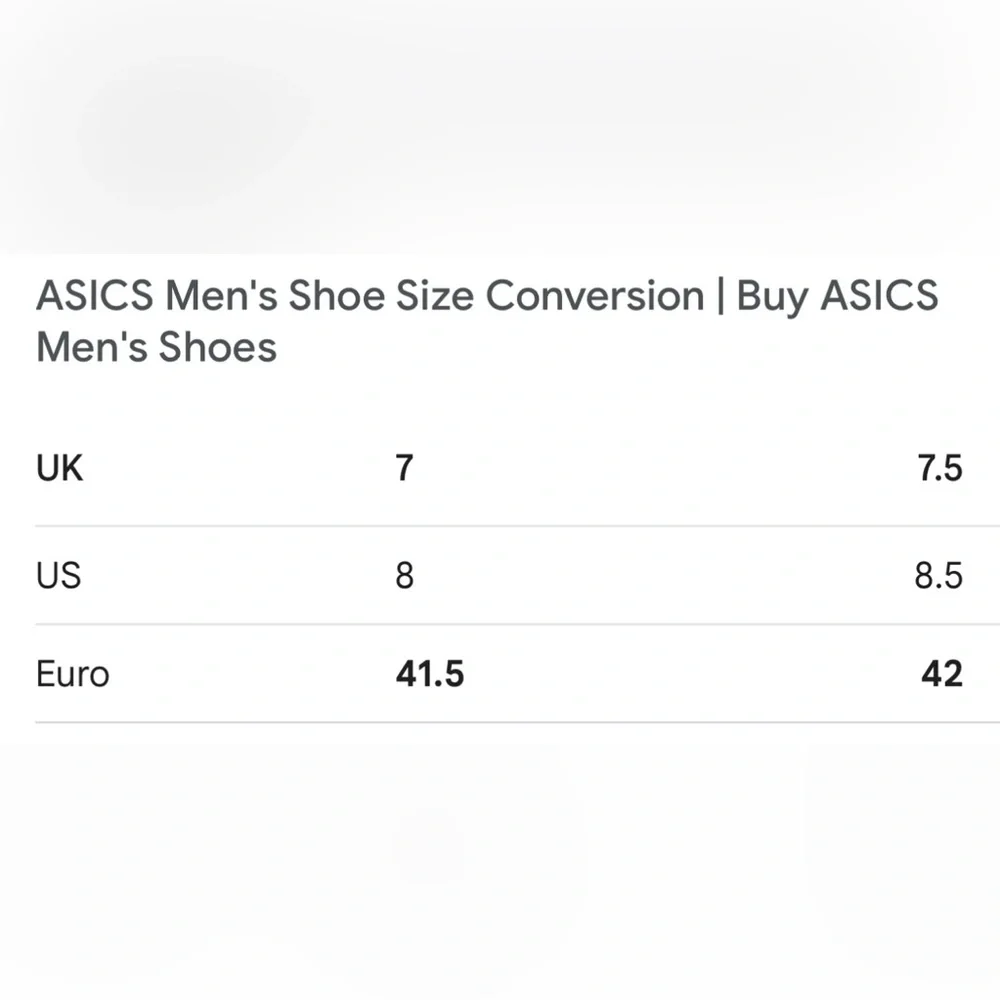This screenshot has width=1000, height=1000.
Task: Click UK size 7 cell
Action: [404, 468]
